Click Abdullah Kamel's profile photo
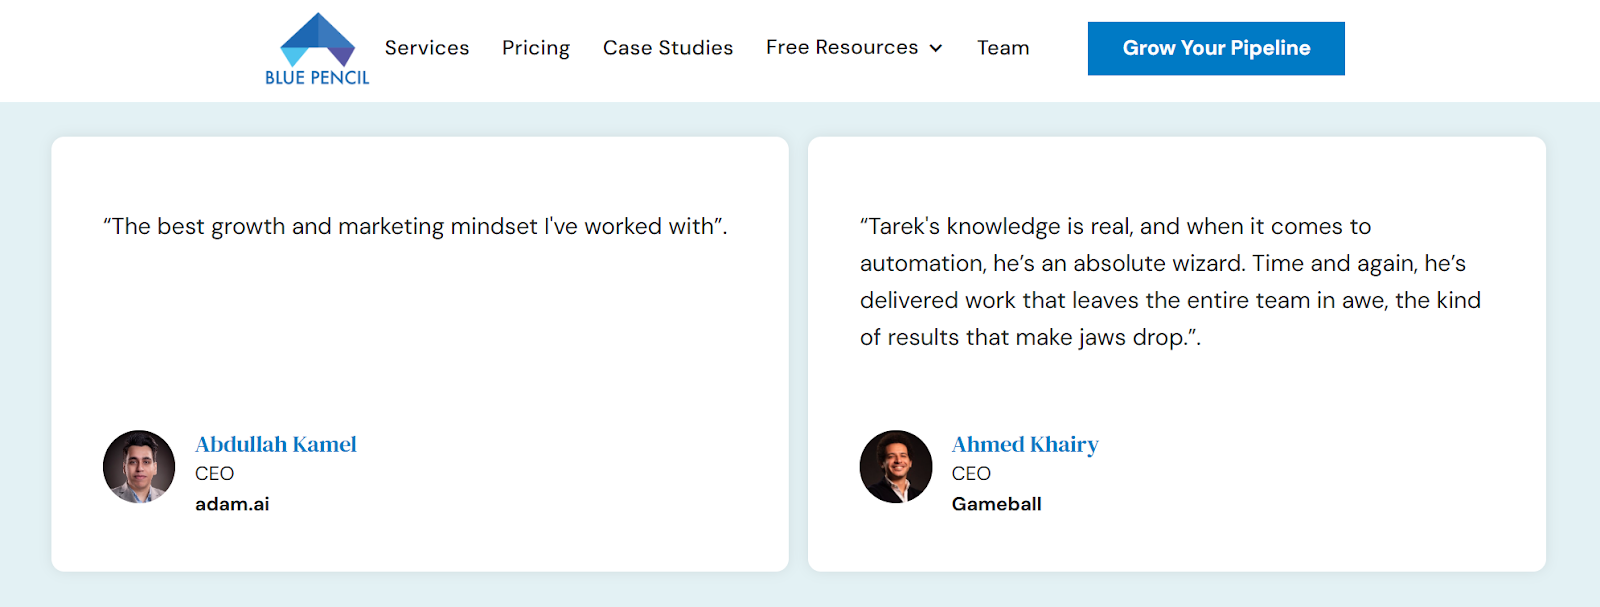 [x=139, y=467]
